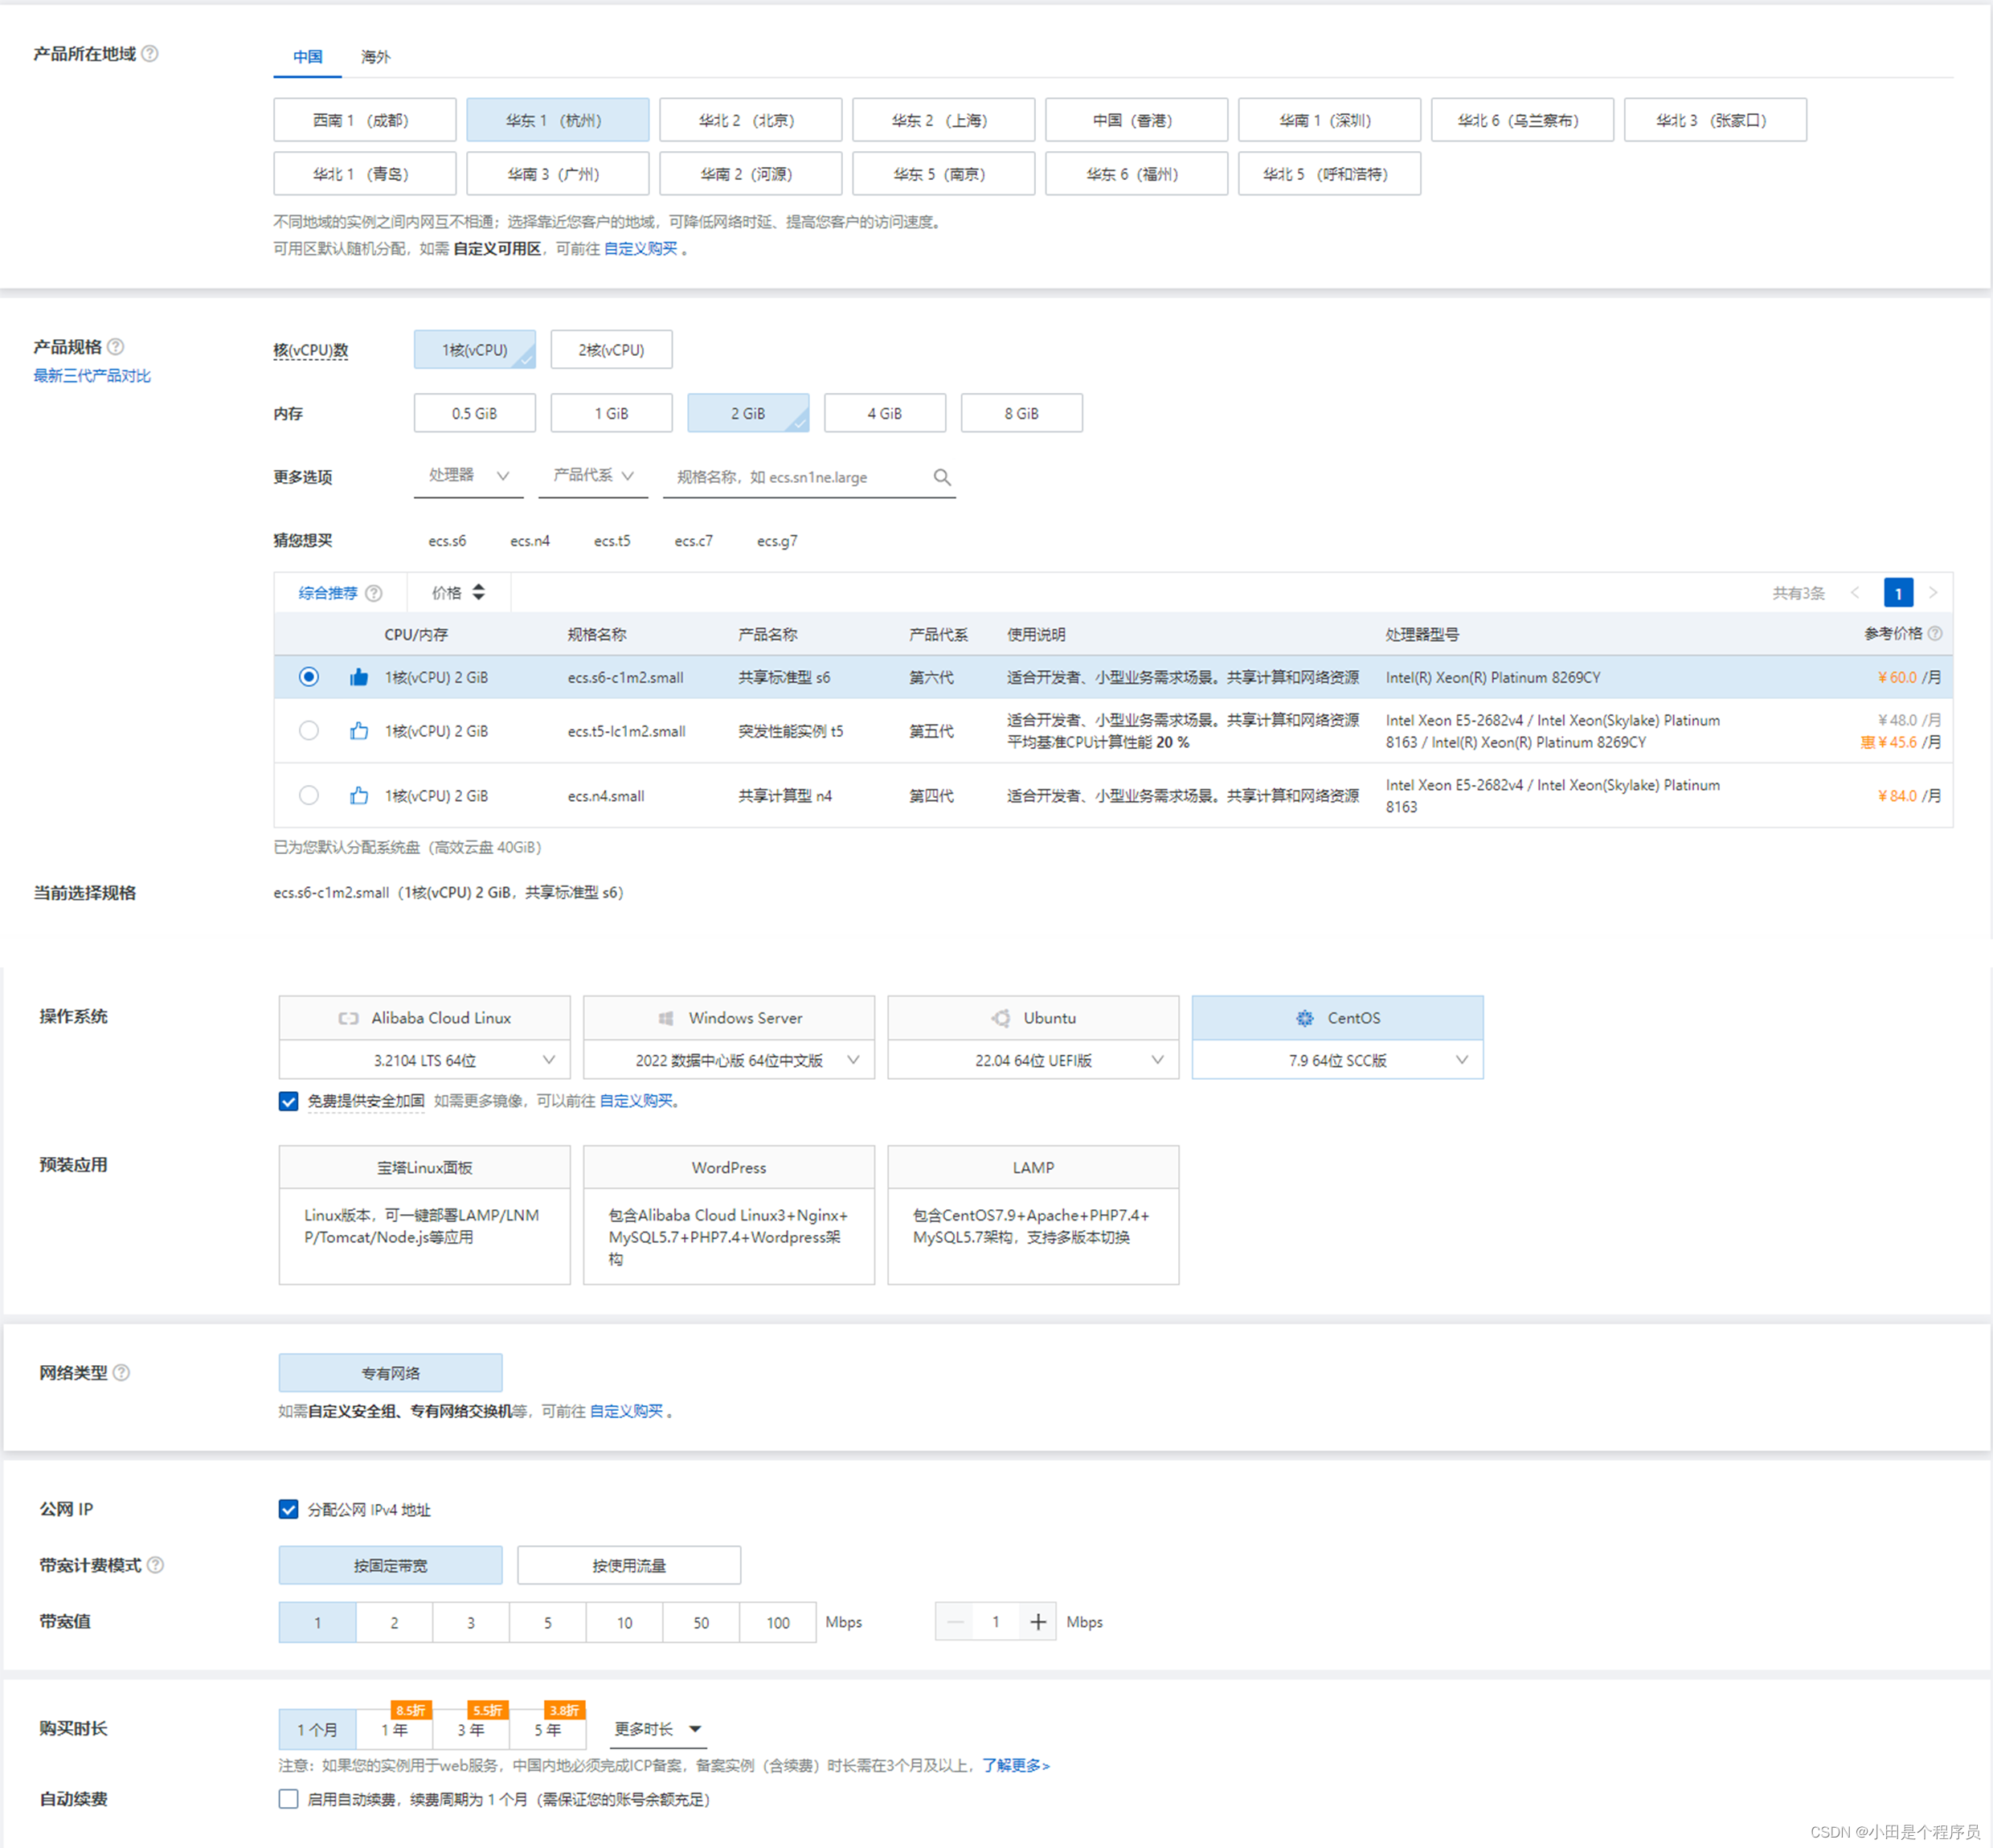This screenshot has width=1993, height=1848.
Task: Click the thumbs-up icon on ecs.n4.small row
Action: [x=359, y=796]
